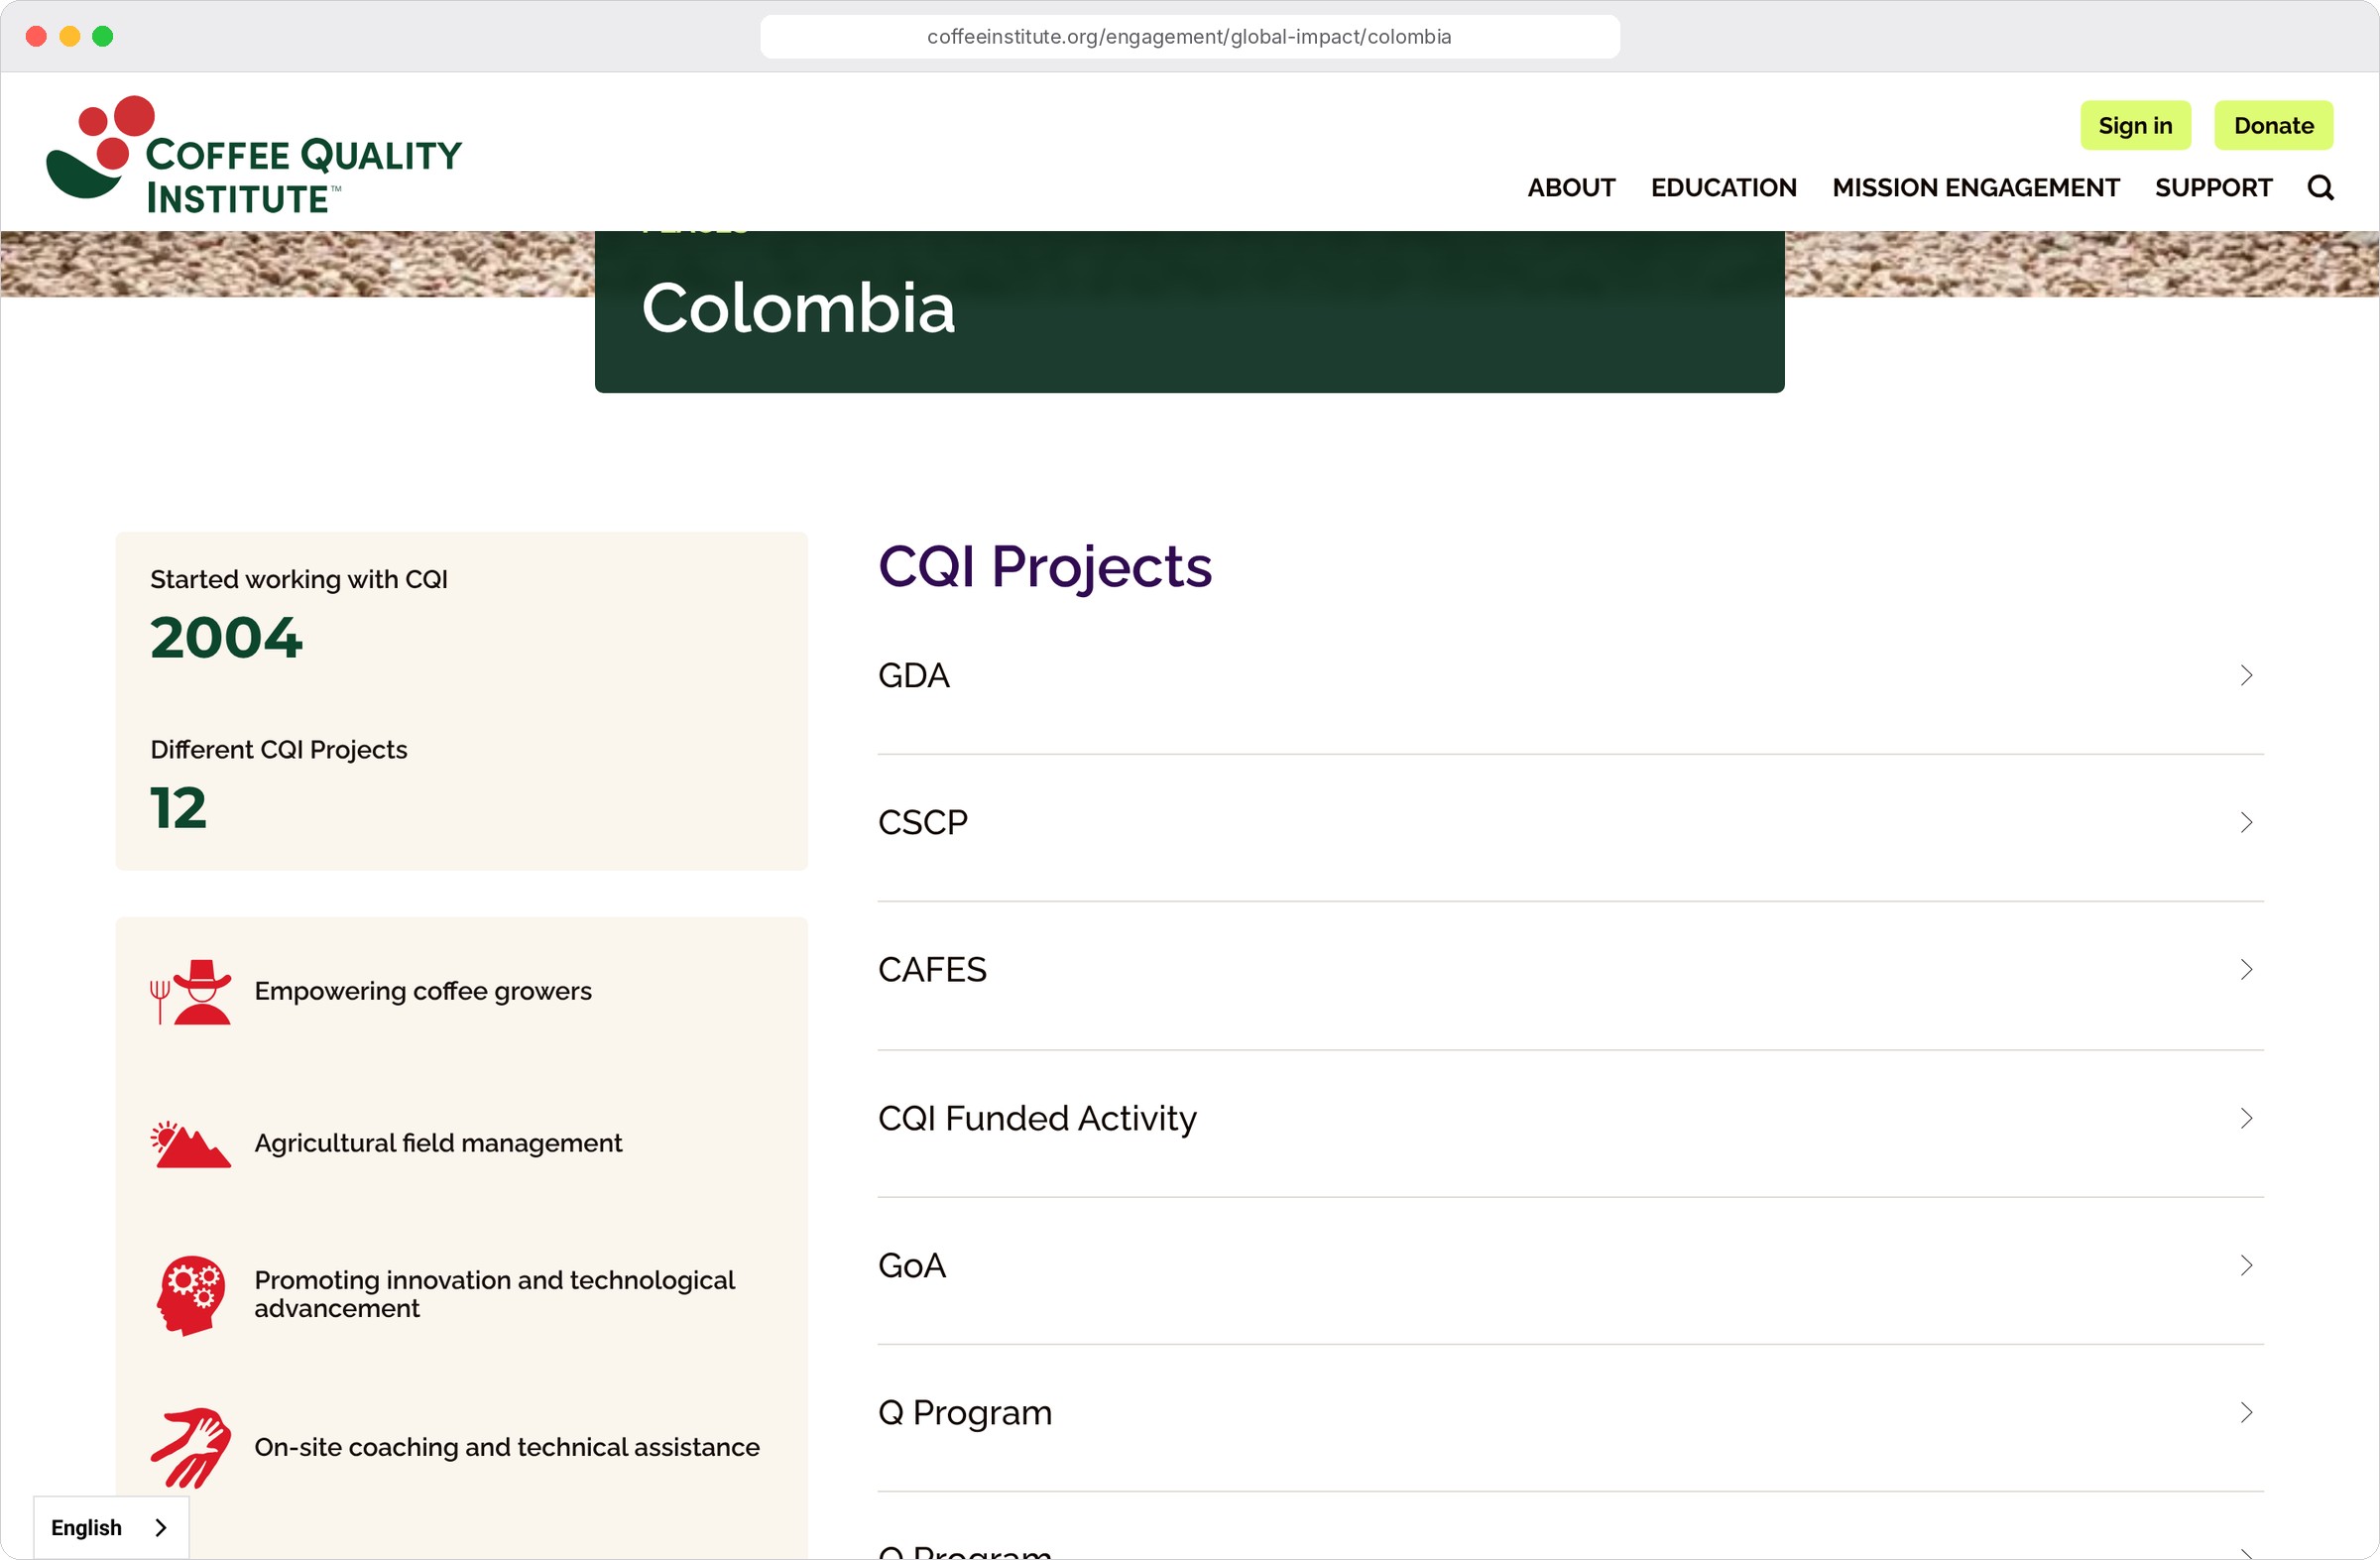Image resolution: width=2380 pixels, height=1560 pixels.
Task: Expand the CSCP project chevron
Action: 2246,823
